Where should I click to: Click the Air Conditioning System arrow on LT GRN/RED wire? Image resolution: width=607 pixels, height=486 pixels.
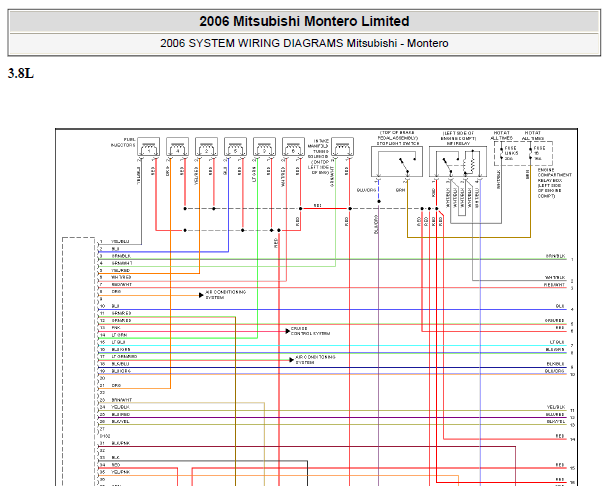coord(291,360)
